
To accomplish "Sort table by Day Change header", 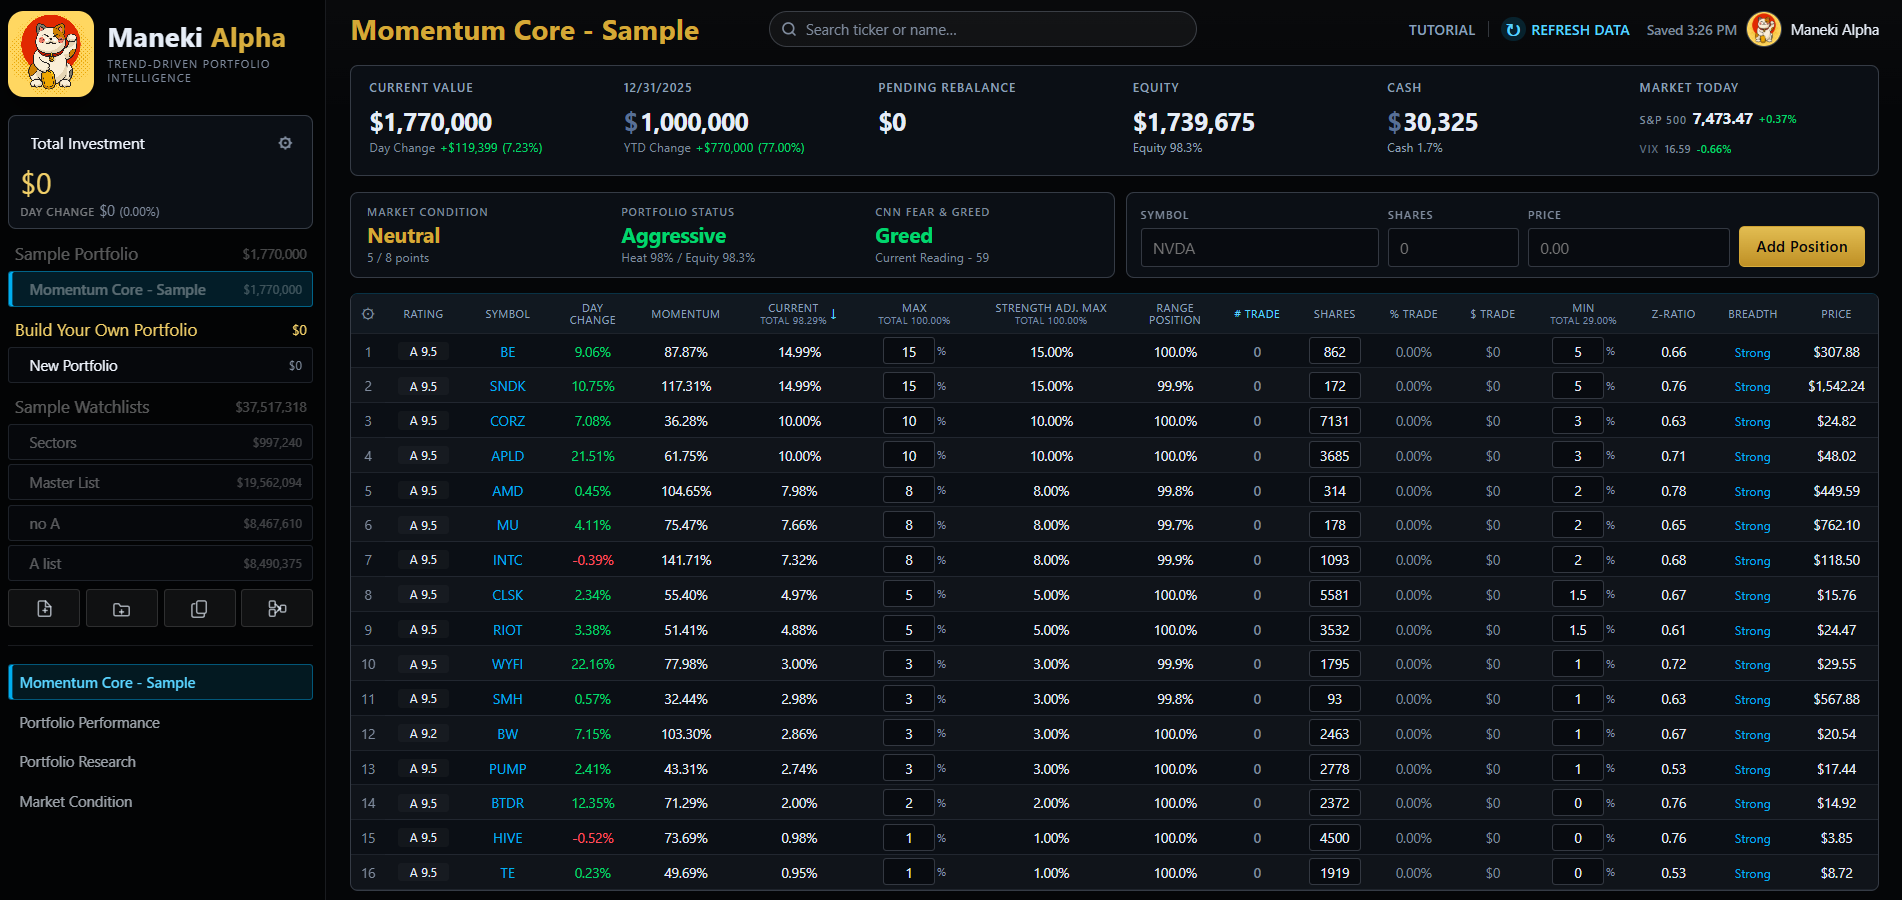I will coord(592,314).
